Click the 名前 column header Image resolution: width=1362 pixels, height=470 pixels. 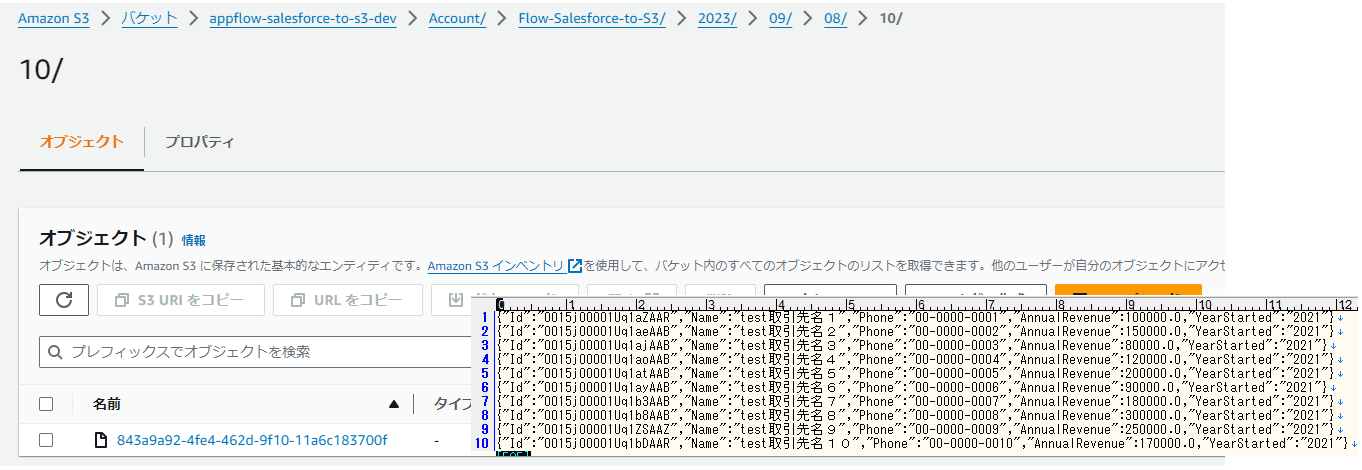pos(107,404)
